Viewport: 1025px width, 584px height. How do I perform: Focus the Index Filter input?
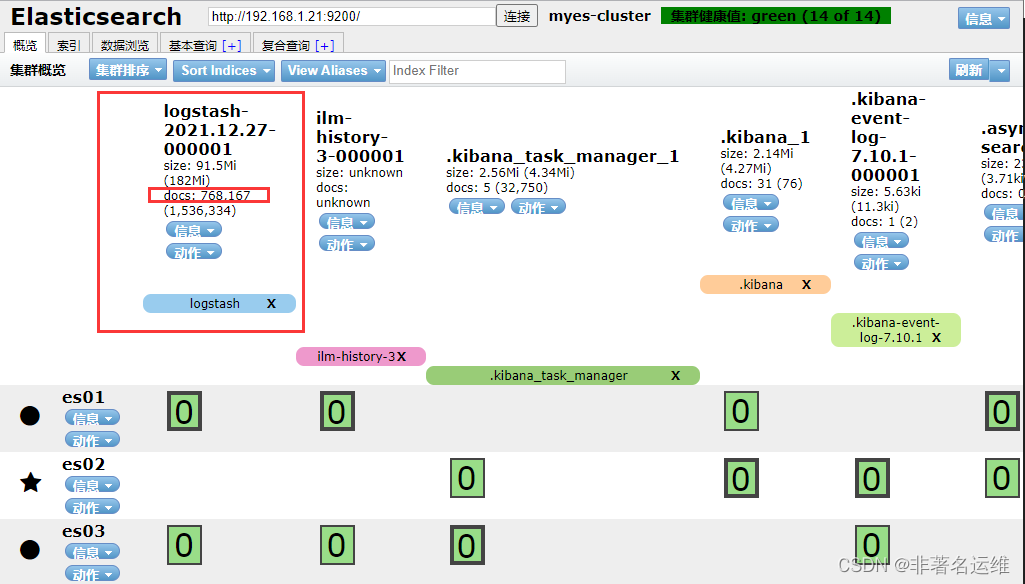477,71
